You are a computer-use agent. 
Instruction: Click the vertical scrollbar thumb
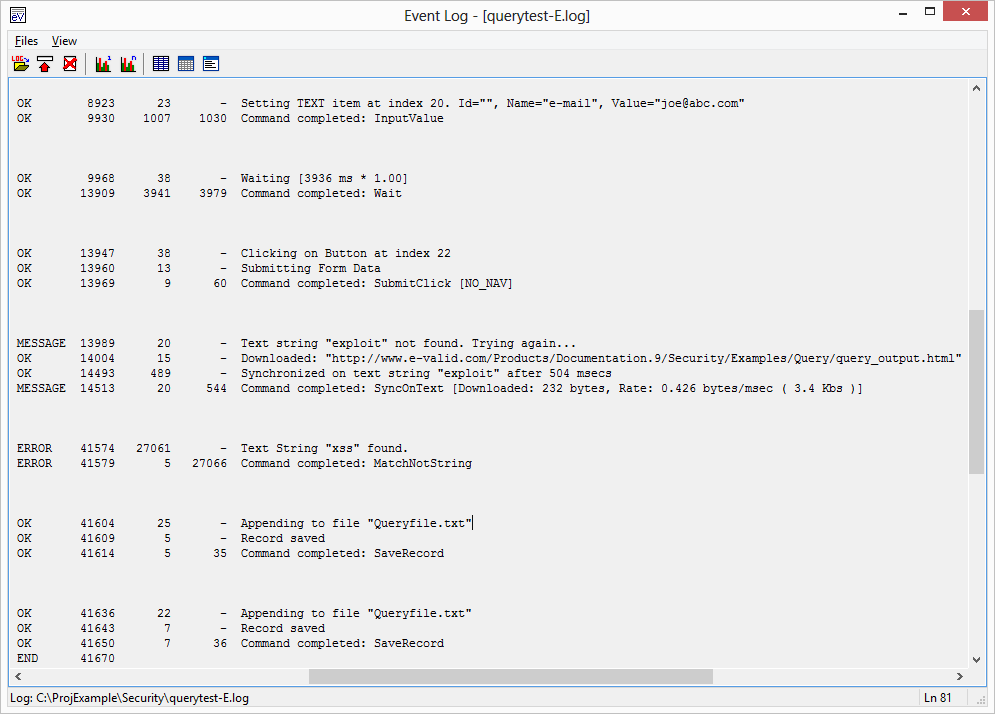pos(976,392)
